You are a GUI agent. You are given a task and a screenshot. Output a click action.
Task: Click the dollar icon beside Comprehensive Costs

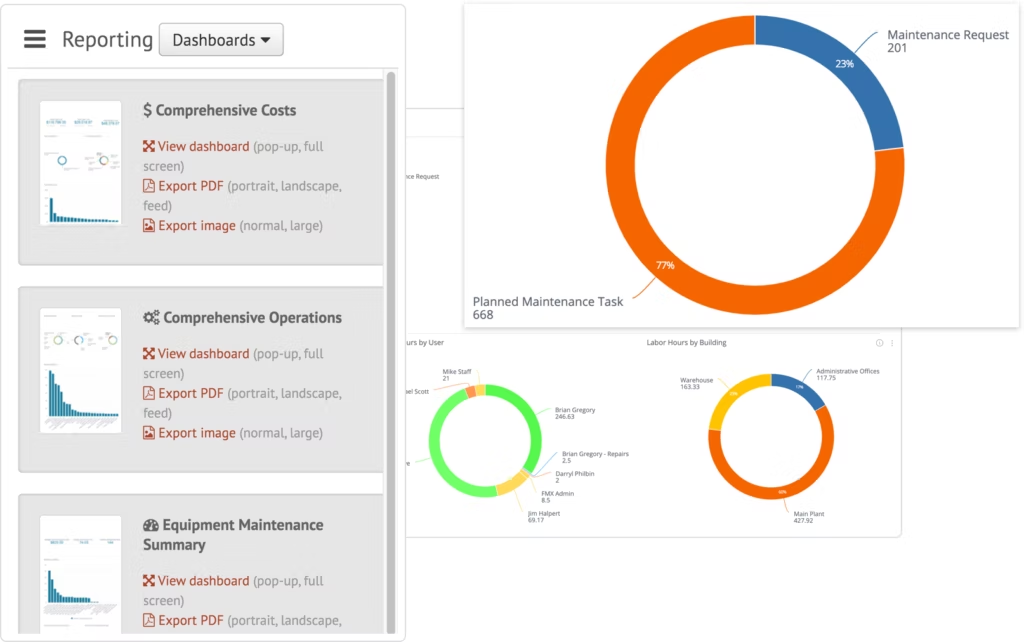point(149,110)
